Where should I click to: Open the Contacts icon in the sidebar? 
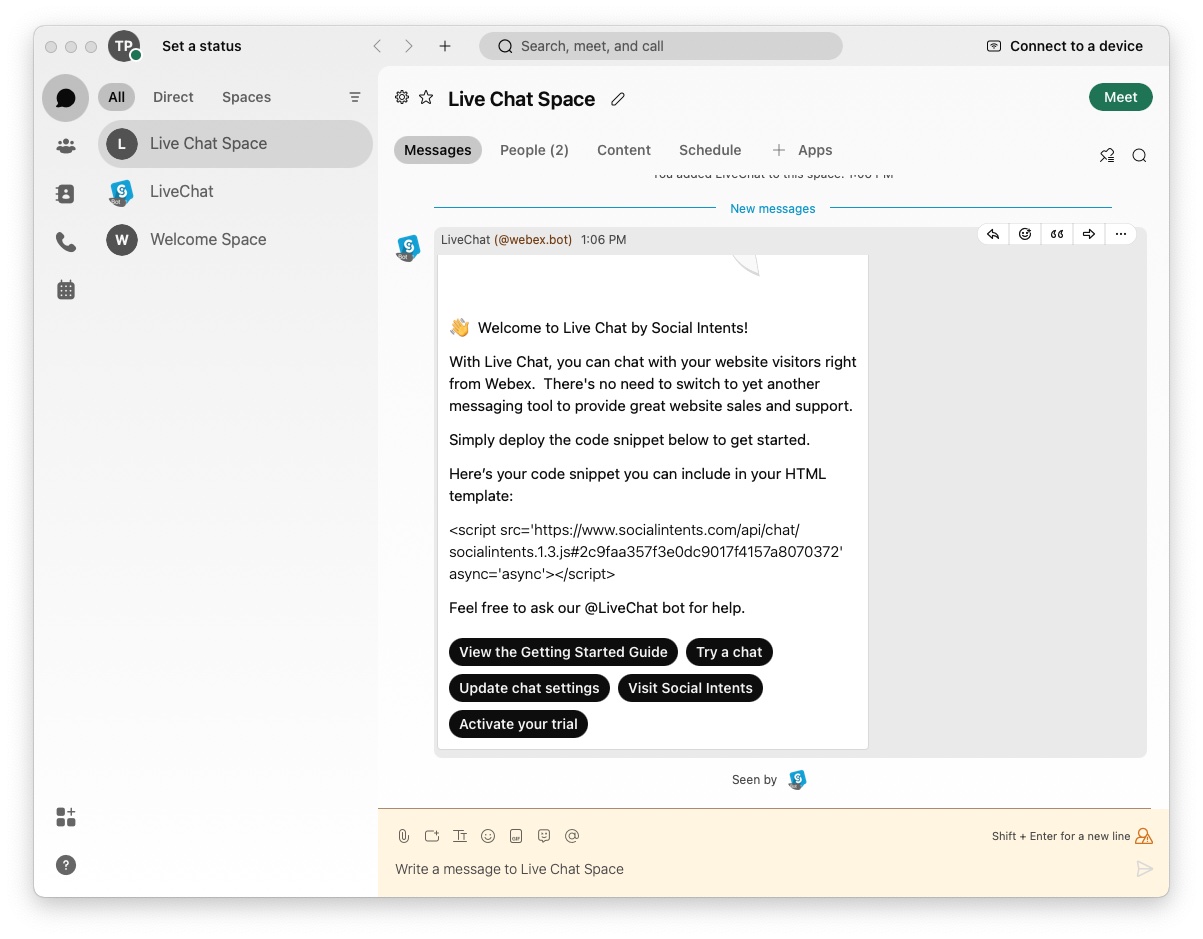[66, 194]
